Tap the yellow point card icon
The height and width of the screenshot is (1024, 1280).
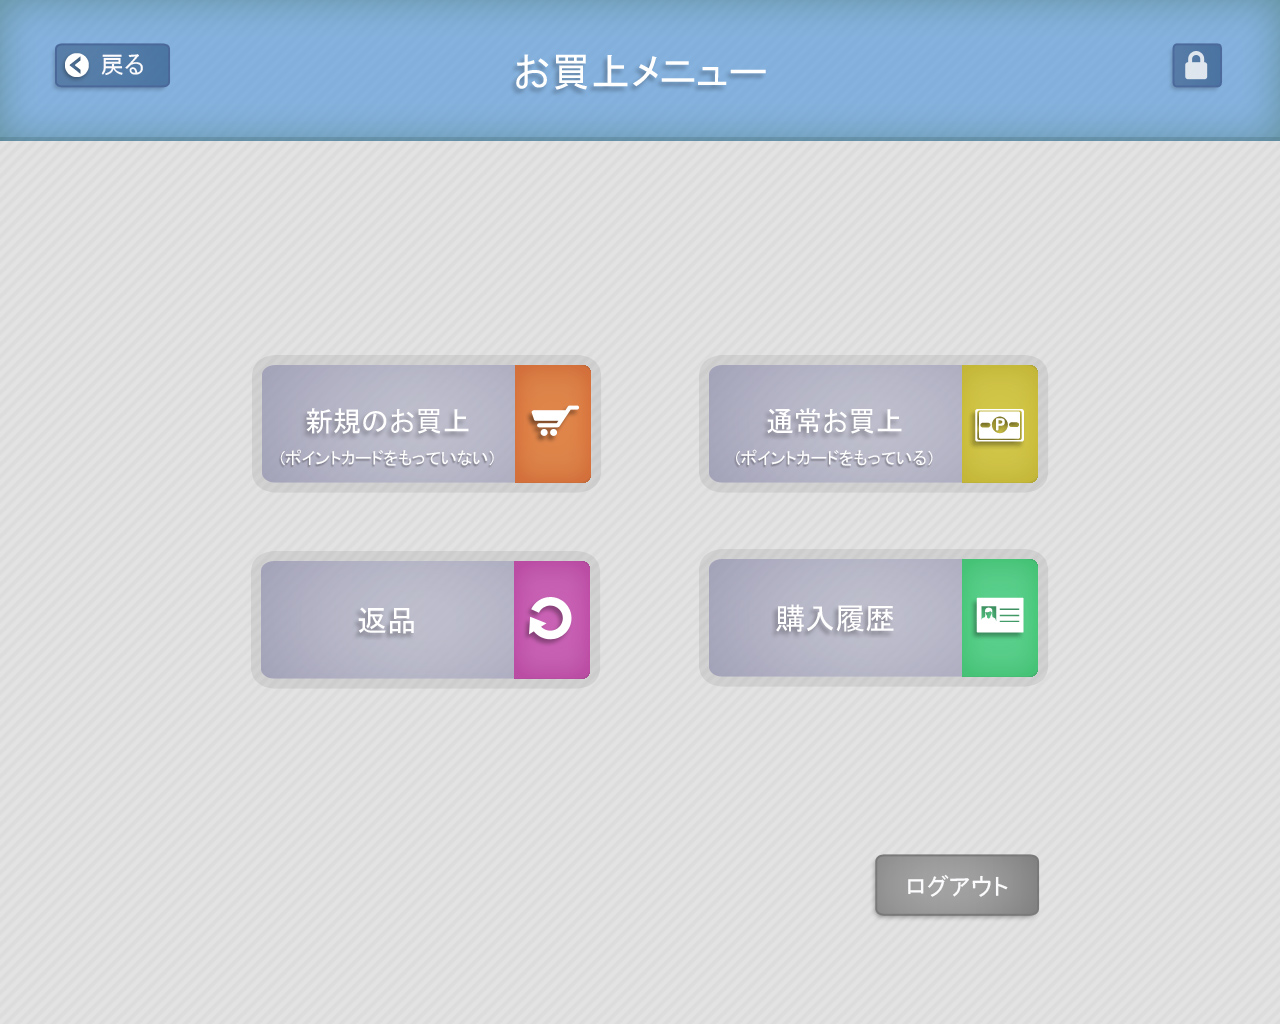point(999,424)
